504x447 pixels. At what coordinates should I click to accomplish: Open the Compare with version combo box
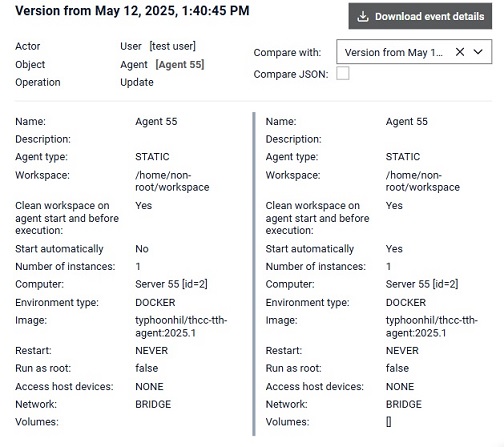tap(414, 52)
